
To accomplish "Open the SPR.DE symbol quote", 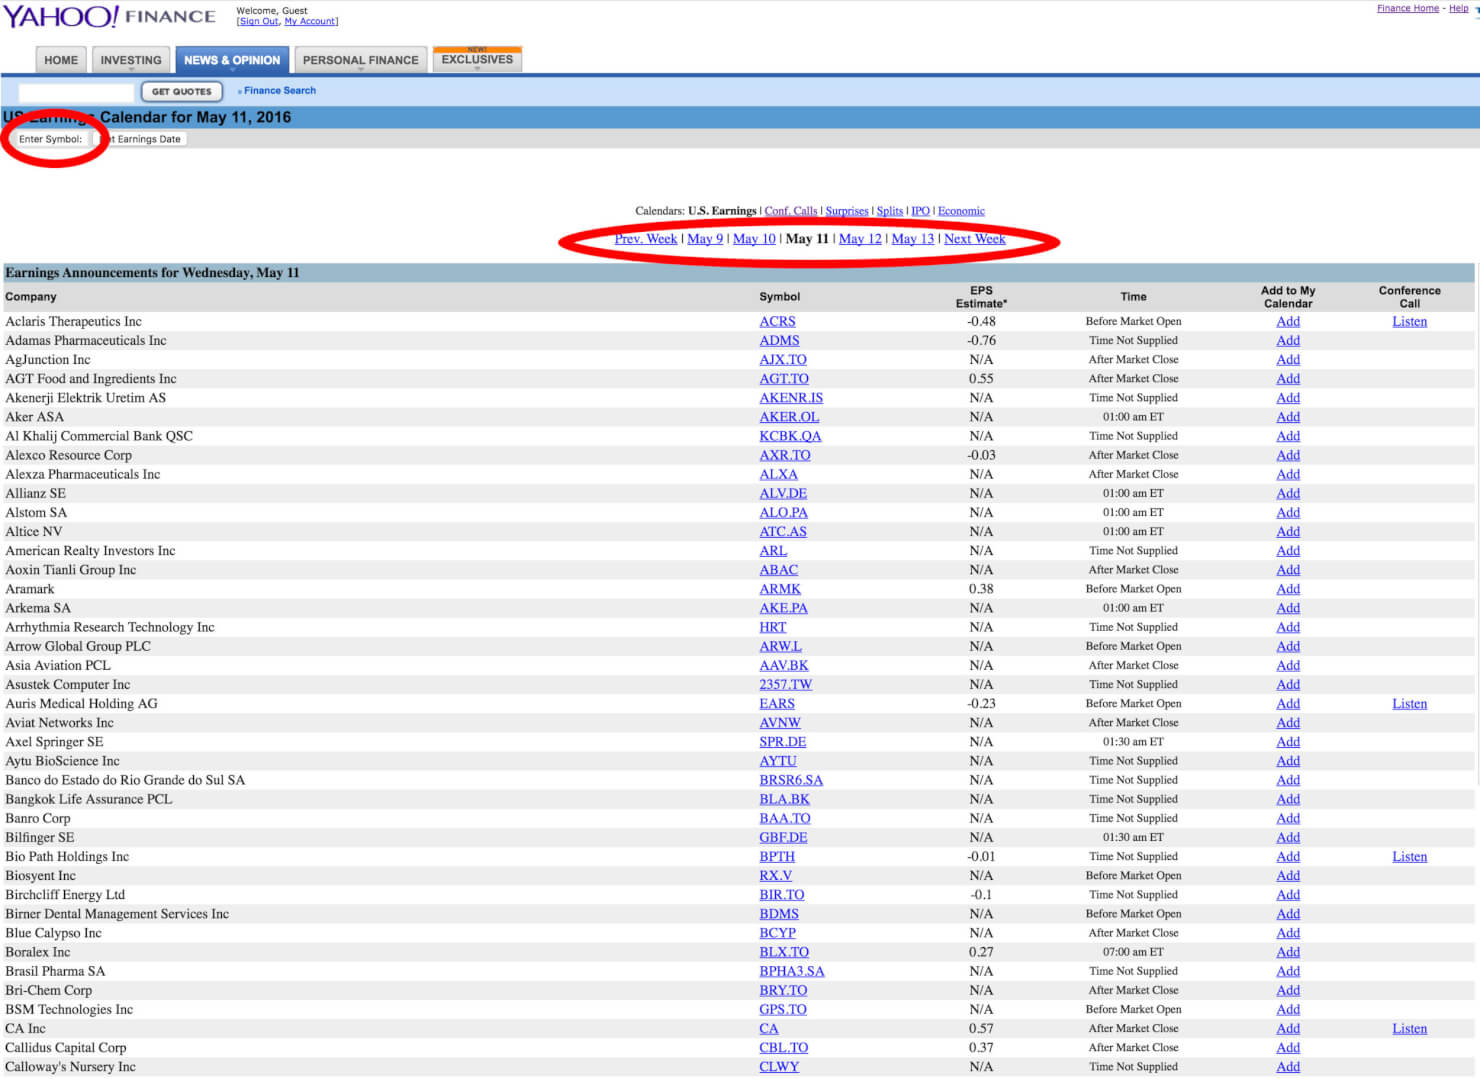I will (x=783, y=742).
